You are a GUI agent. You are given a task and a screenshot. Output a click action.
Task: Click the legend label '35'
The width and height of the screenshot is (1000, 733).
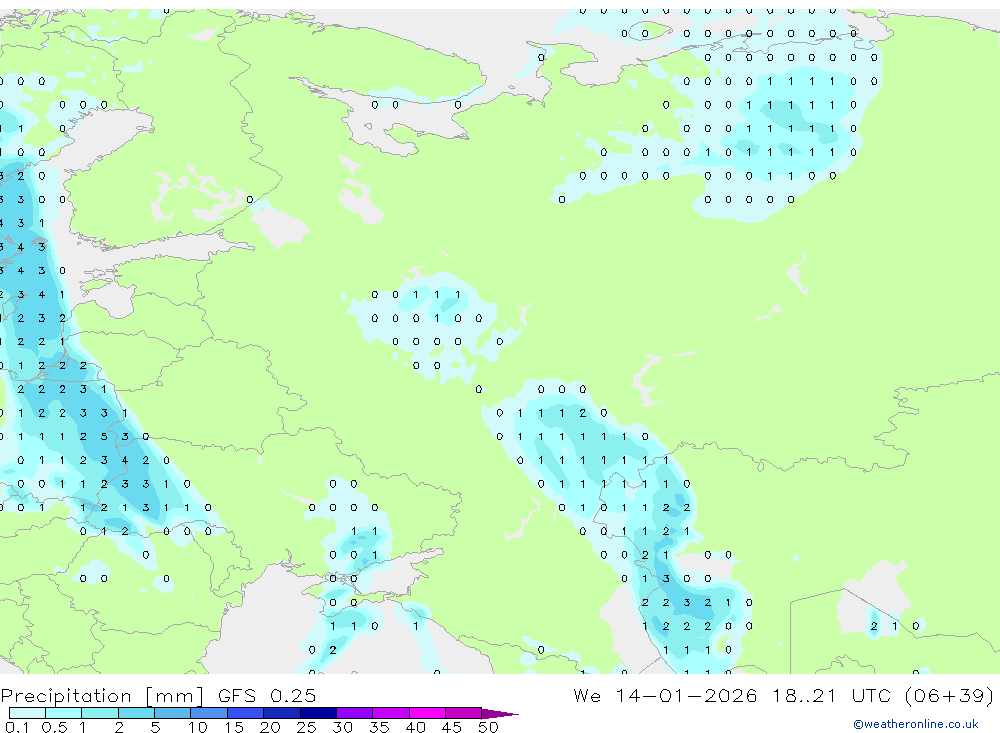[379, 727]
